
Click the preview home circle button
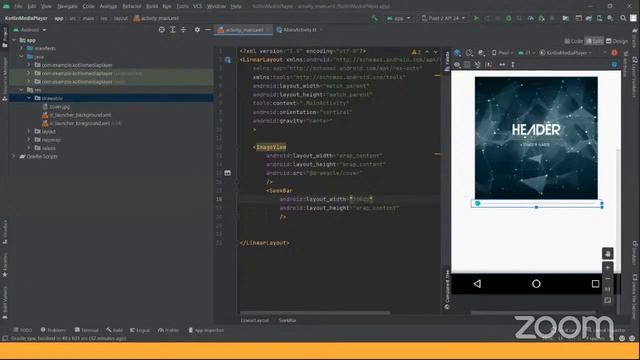[536, 284]
